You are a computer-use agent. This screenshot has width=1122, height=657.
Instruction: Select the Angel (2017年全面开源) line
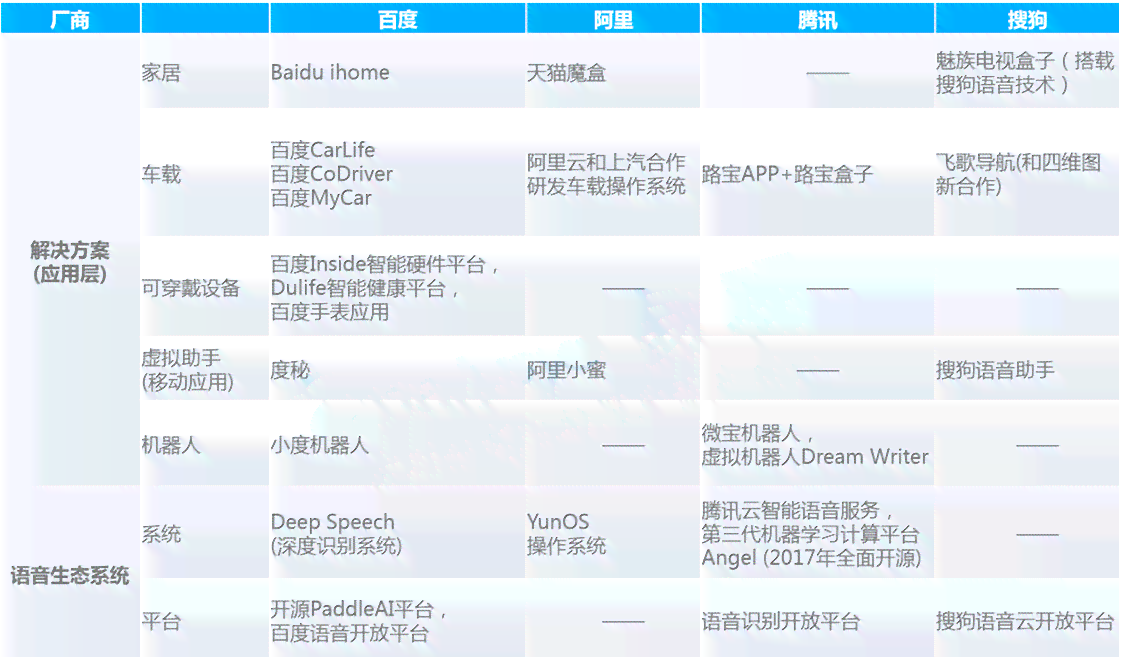tap(811, 558)
